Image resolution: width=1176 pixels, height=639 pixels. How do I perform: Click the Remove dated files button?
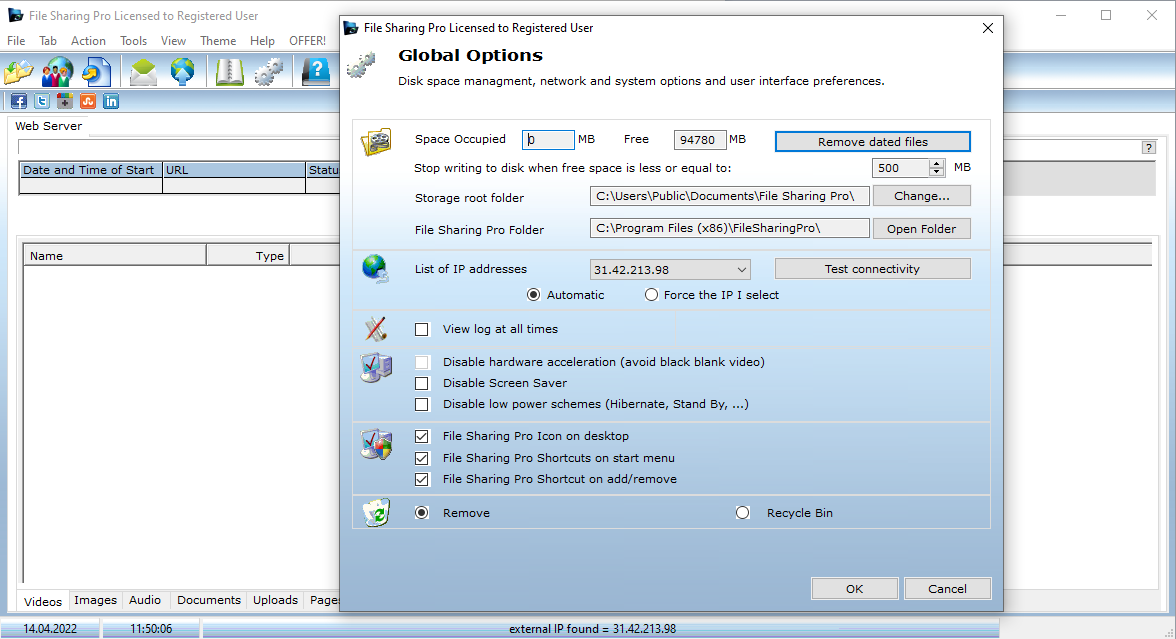872,142
